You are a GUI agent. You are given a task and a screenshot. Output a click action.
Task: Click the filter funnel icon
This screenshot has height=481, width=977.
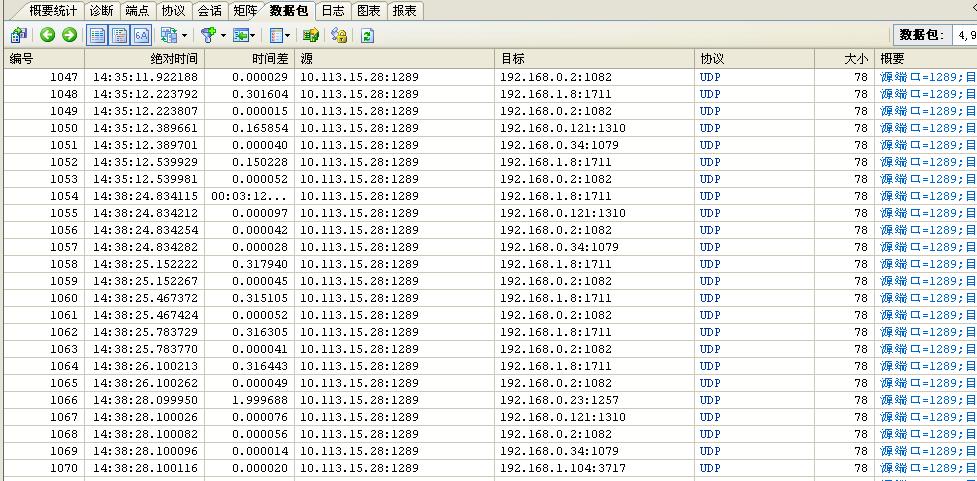pyautogui.click(x=207, y=35)
